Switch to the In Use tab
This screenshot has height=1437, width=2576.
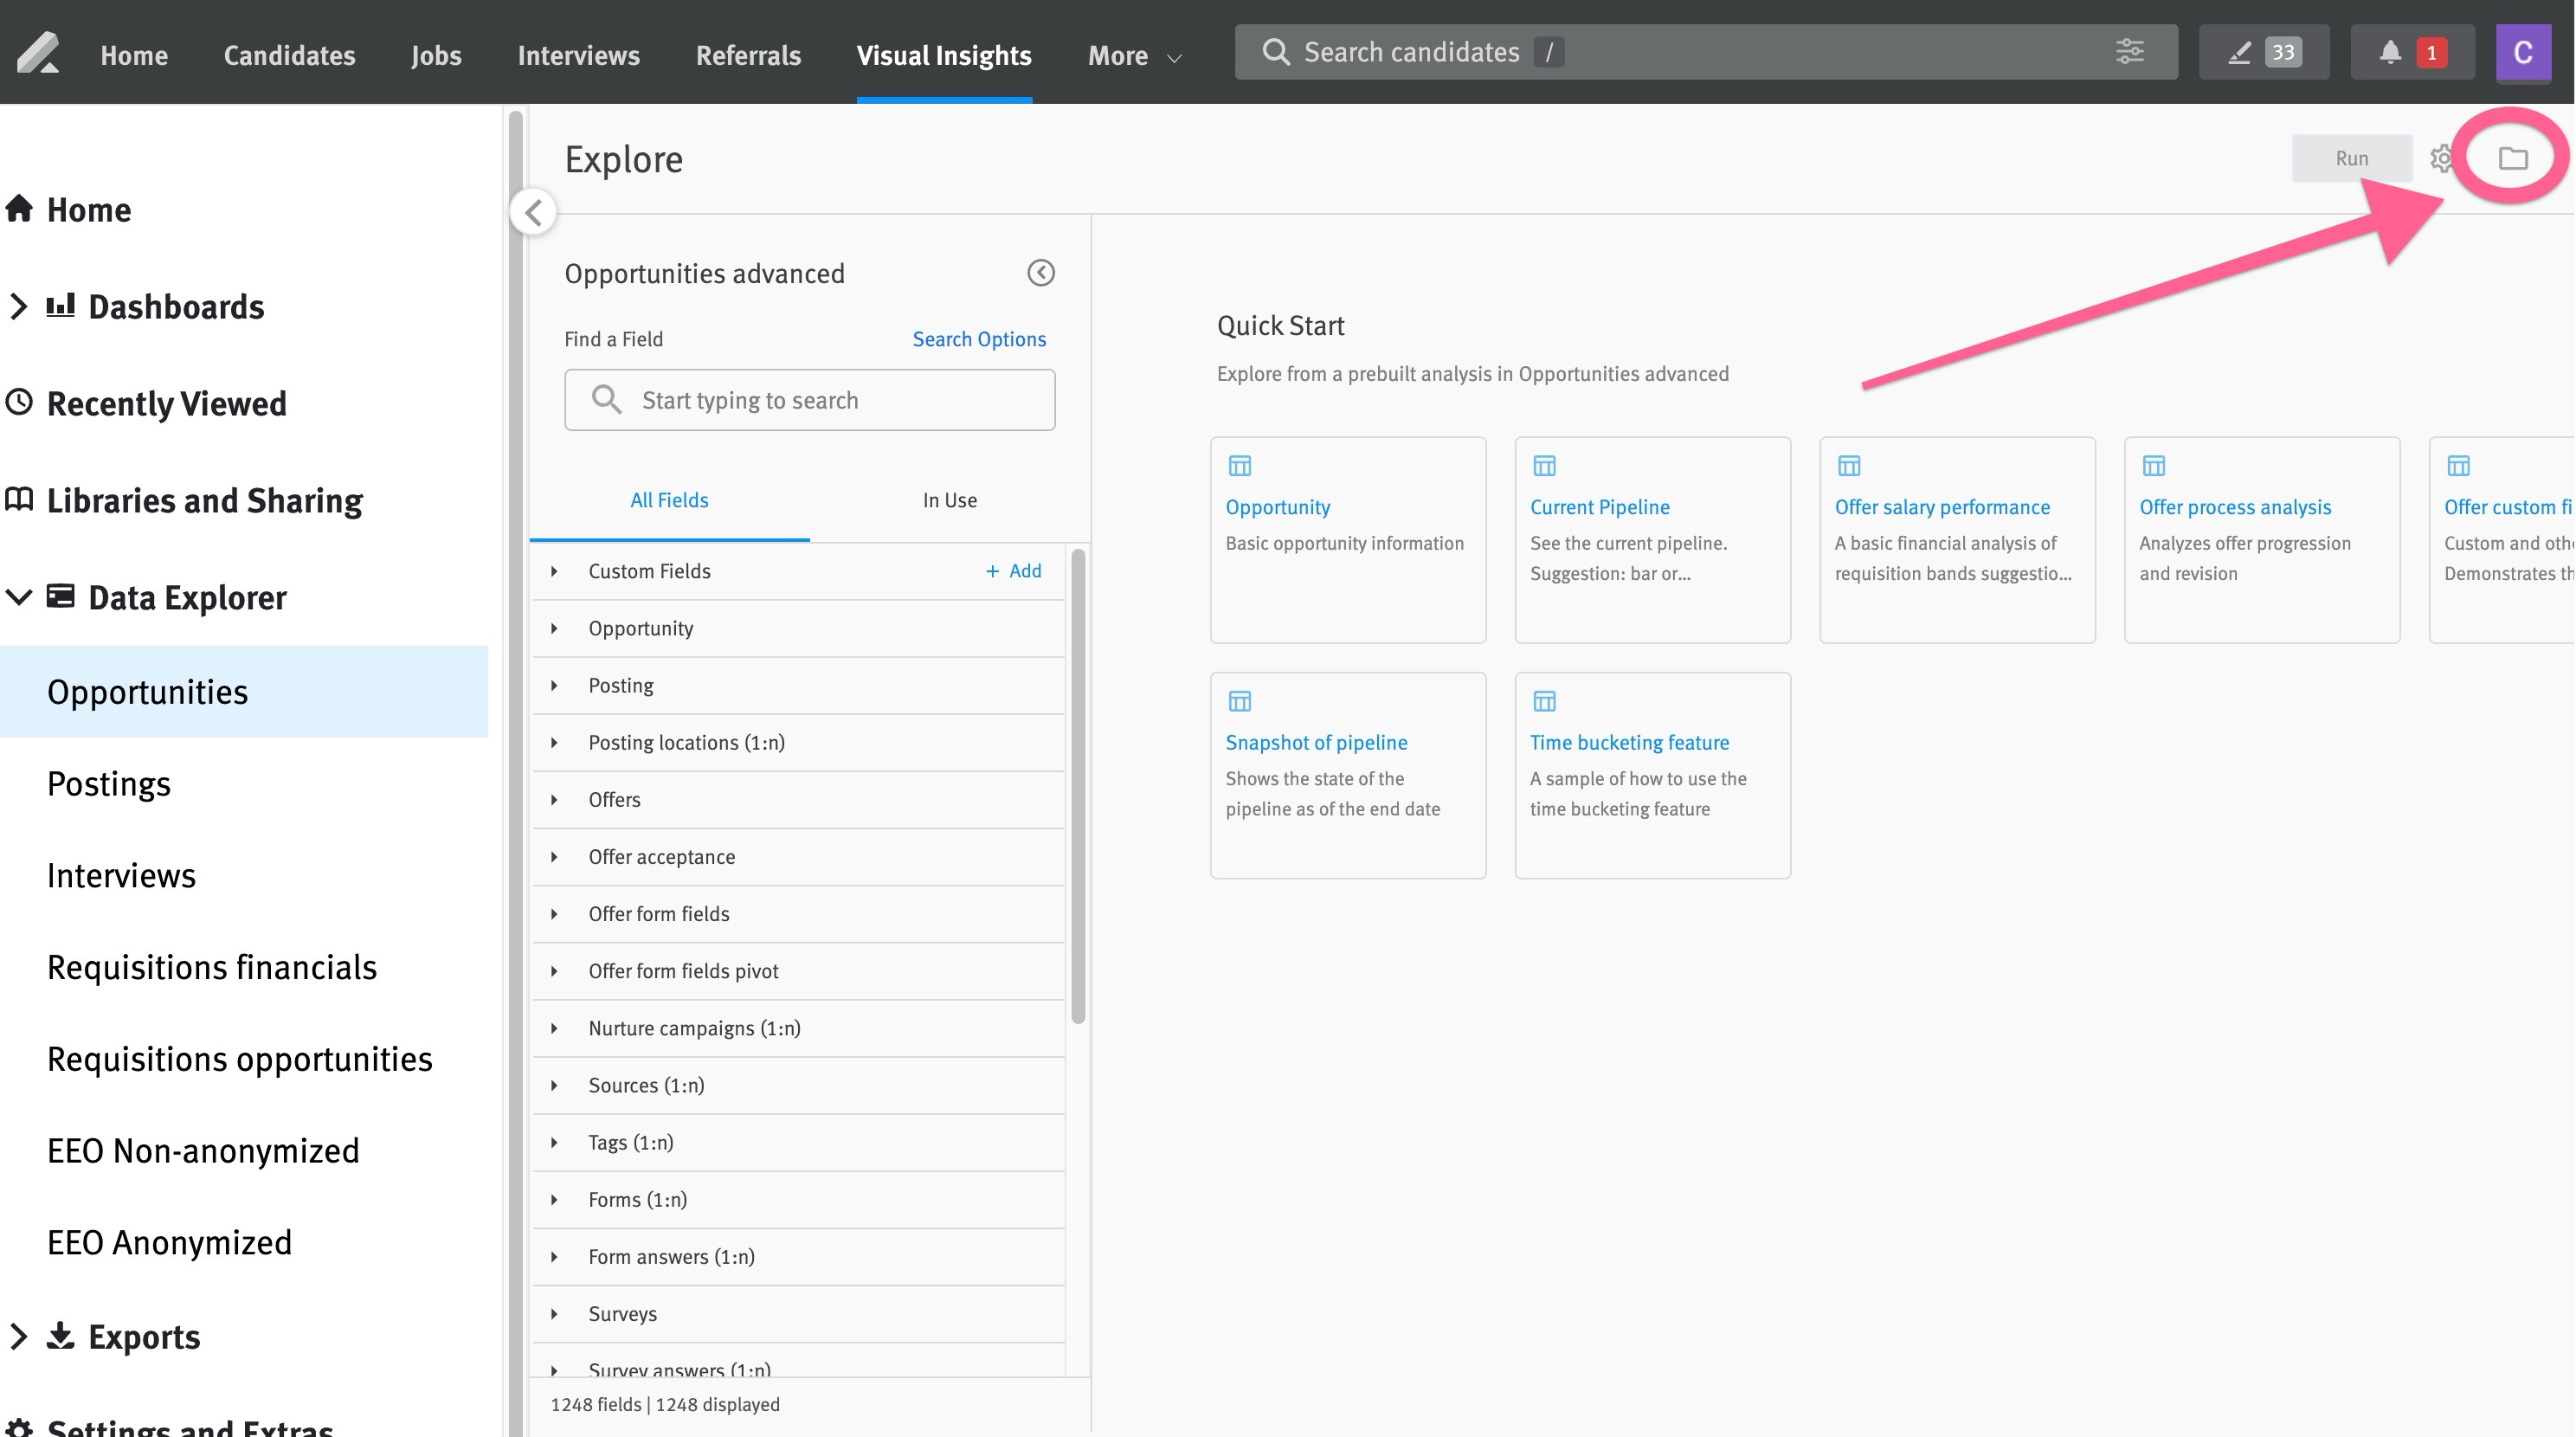pyautogui.click(x=950, y=500)
